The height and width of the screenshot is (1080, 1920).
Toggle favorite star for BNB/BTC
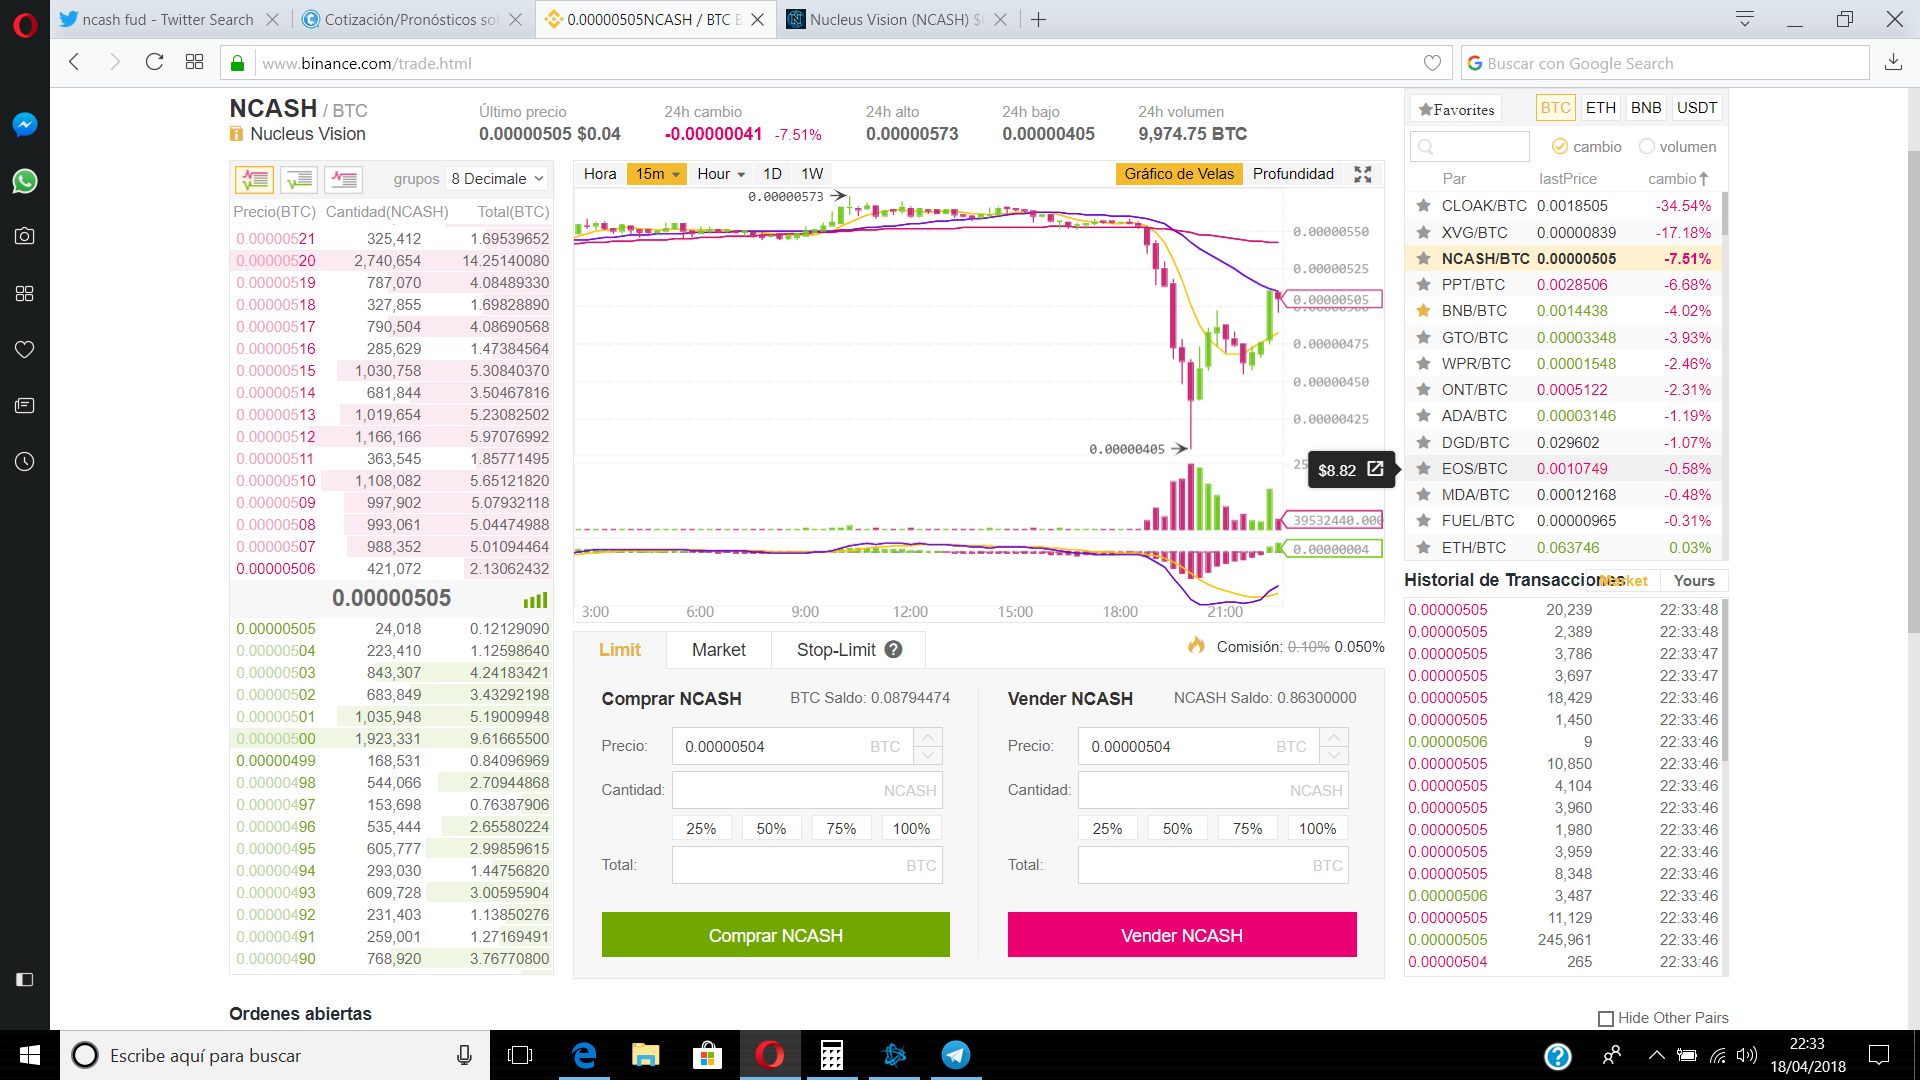coord(1422,311)
